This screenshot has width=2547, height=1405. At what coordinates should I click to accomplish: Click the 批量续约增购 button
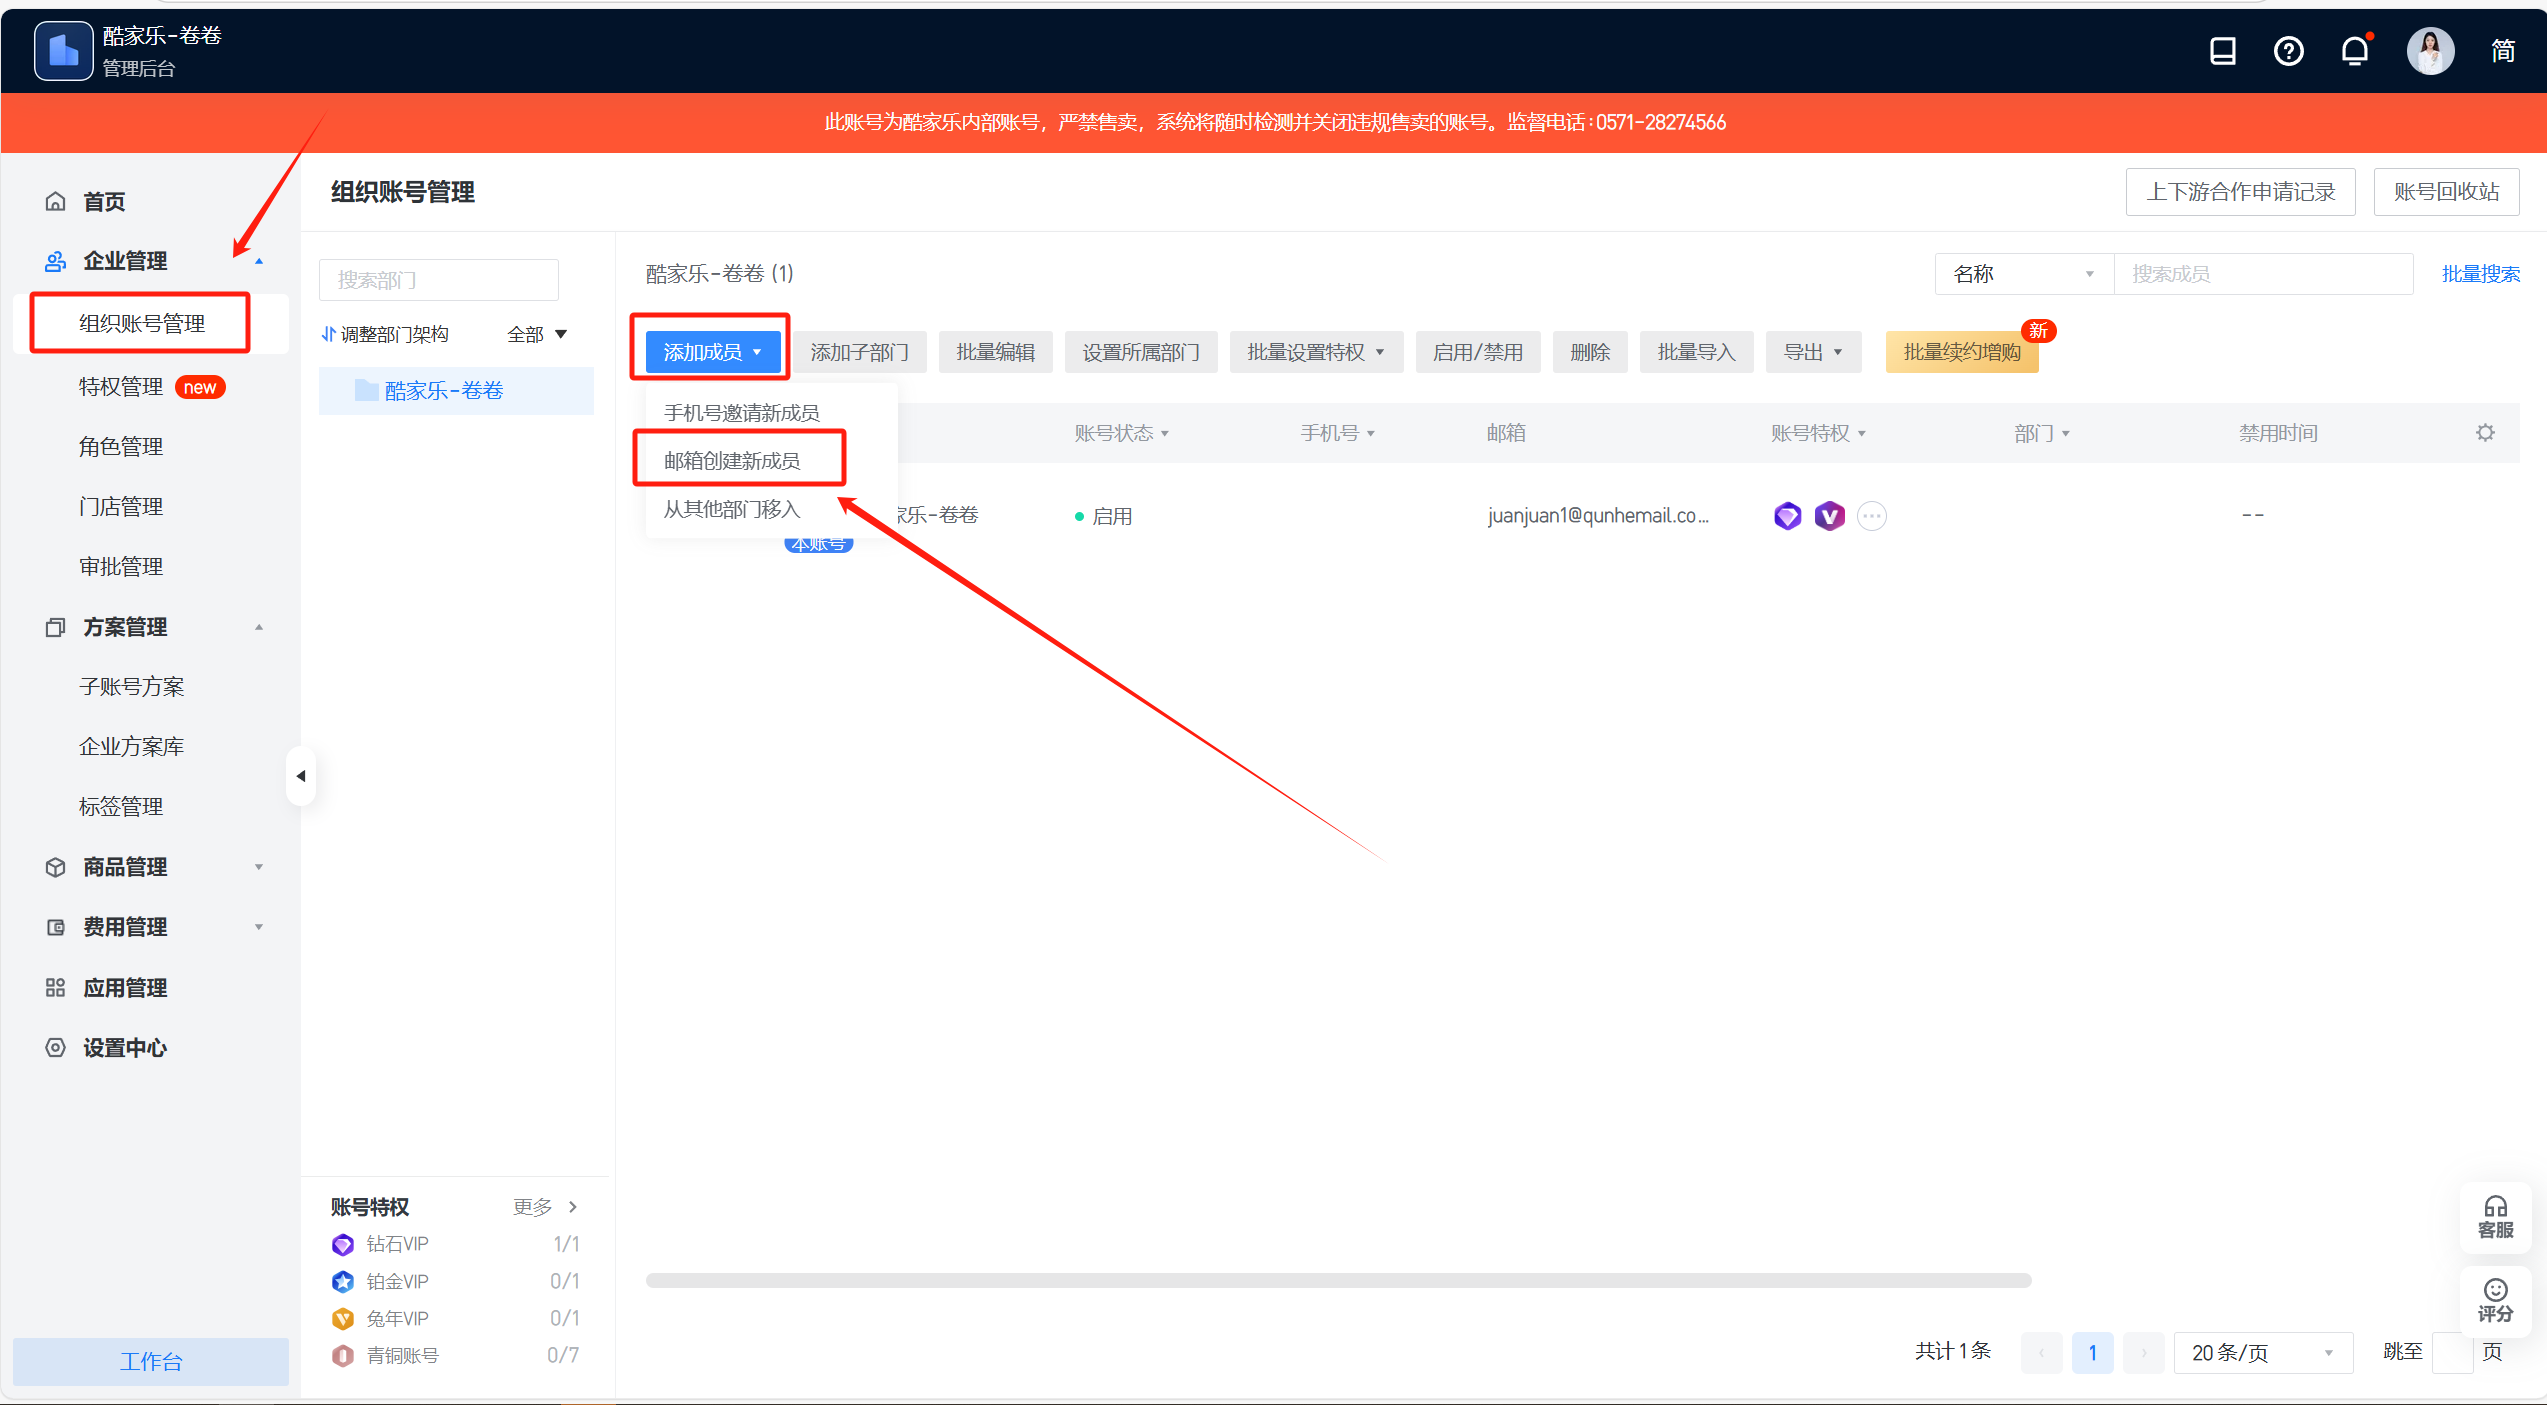1961,352
